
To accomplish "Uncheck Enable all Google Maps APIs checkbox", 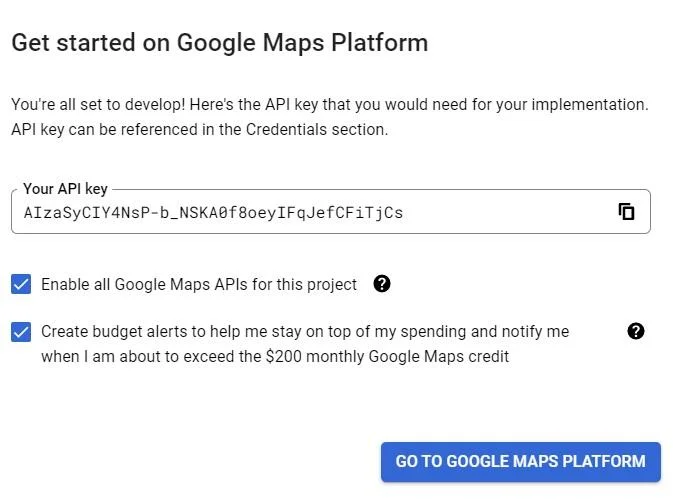I will click(x=21, y=284).
